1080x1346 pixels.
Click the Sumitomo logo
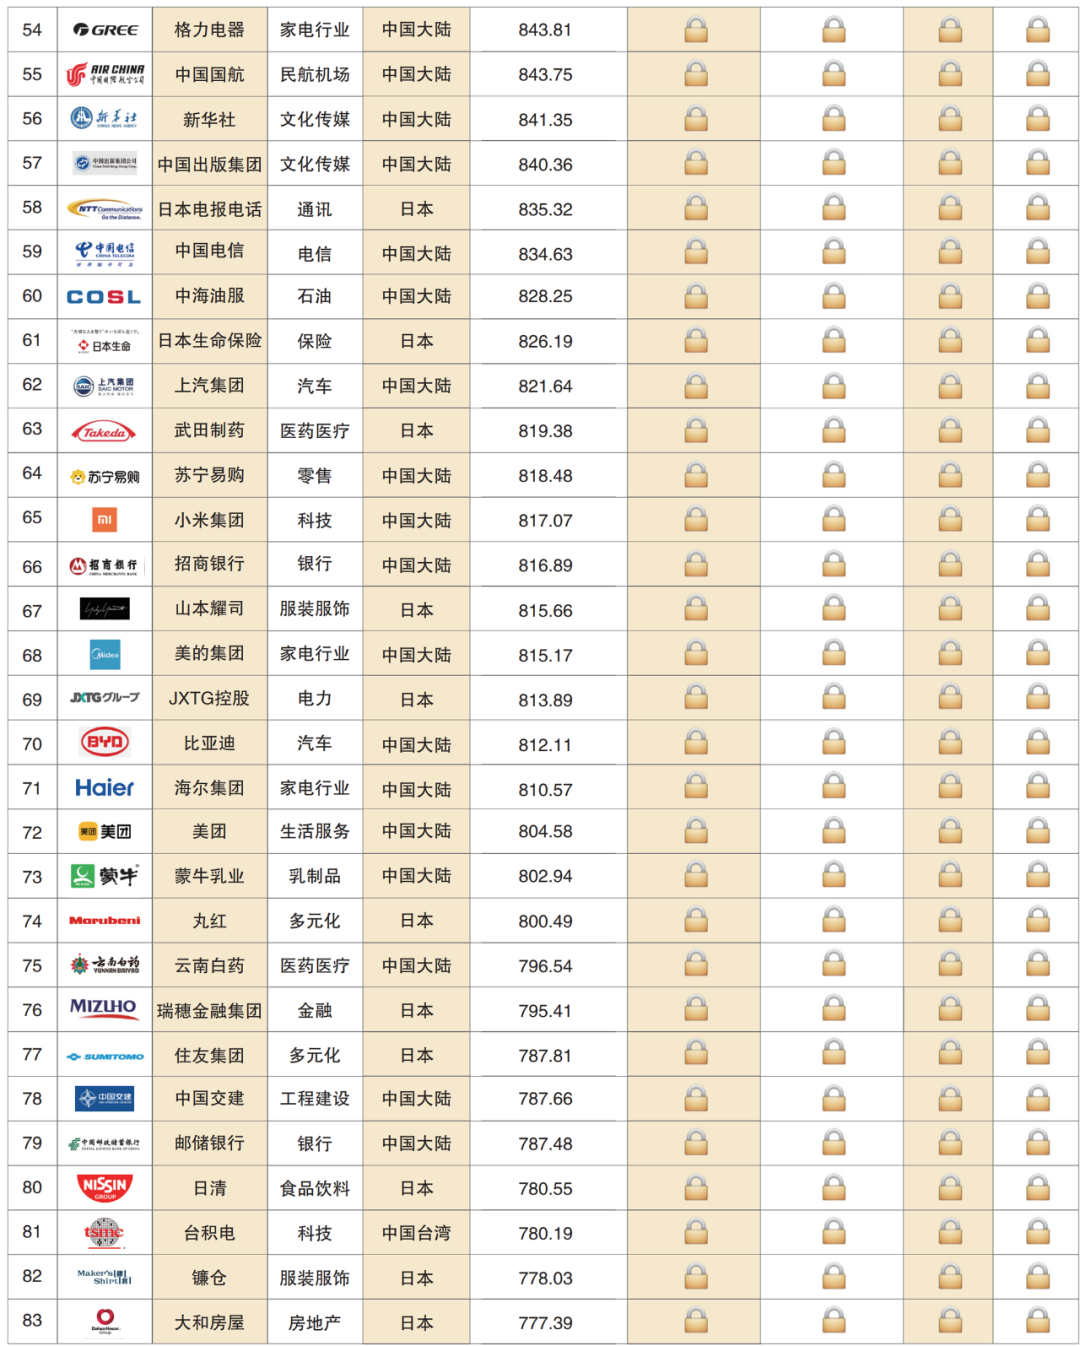pos(105,1056)
